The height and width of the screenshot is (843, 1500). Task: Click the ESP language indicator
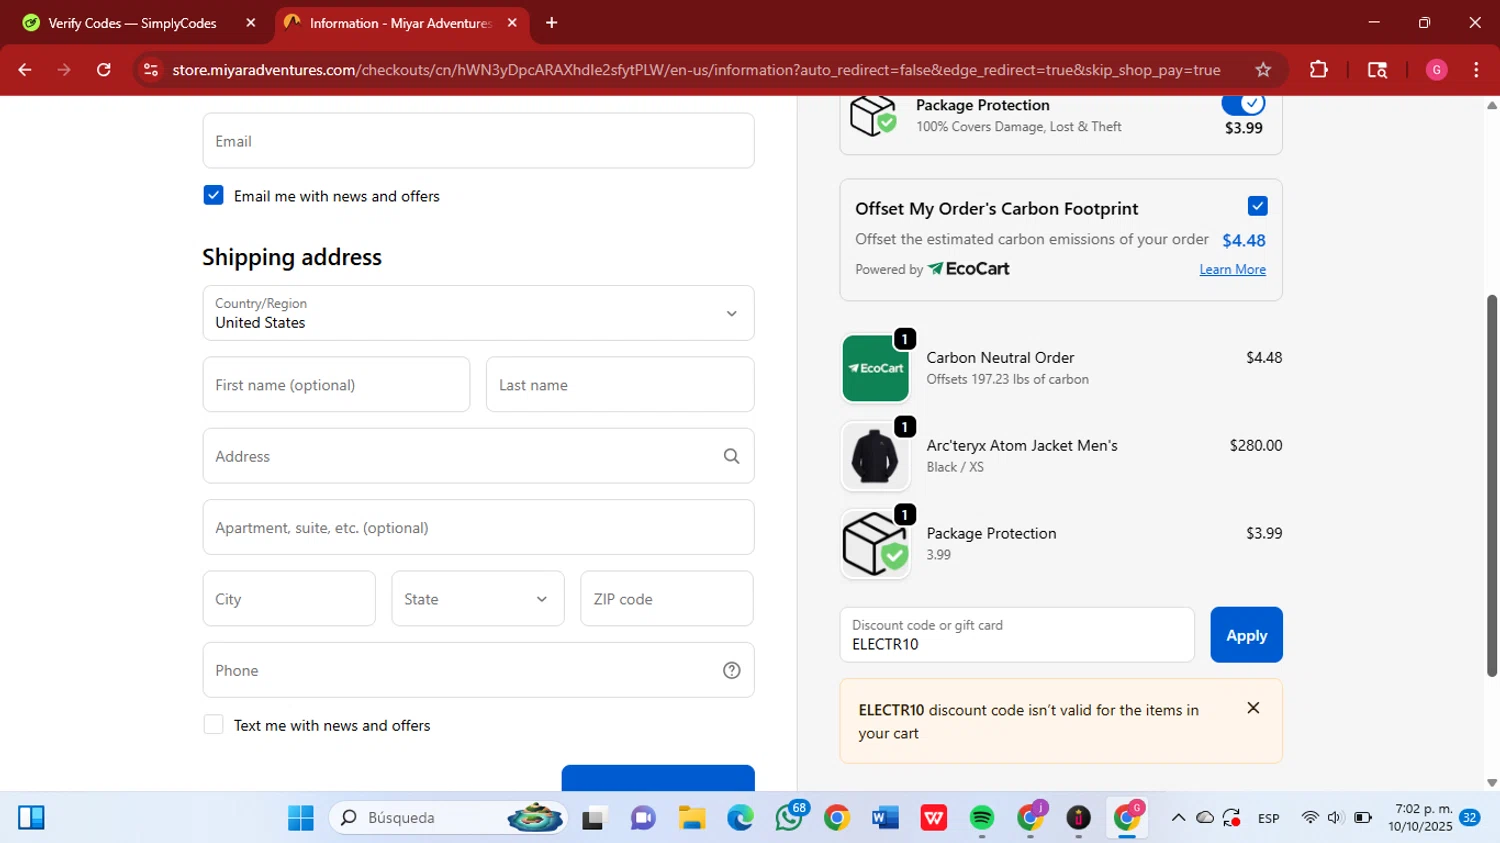click(1269, 818)
